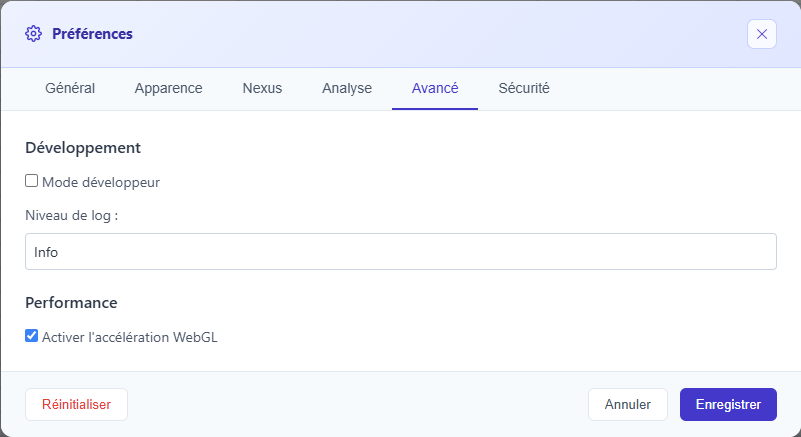Image resolution: width=801 pixels, height=437 pixels.
Task: Open the Sécurité tab
Action: point(524,88)
